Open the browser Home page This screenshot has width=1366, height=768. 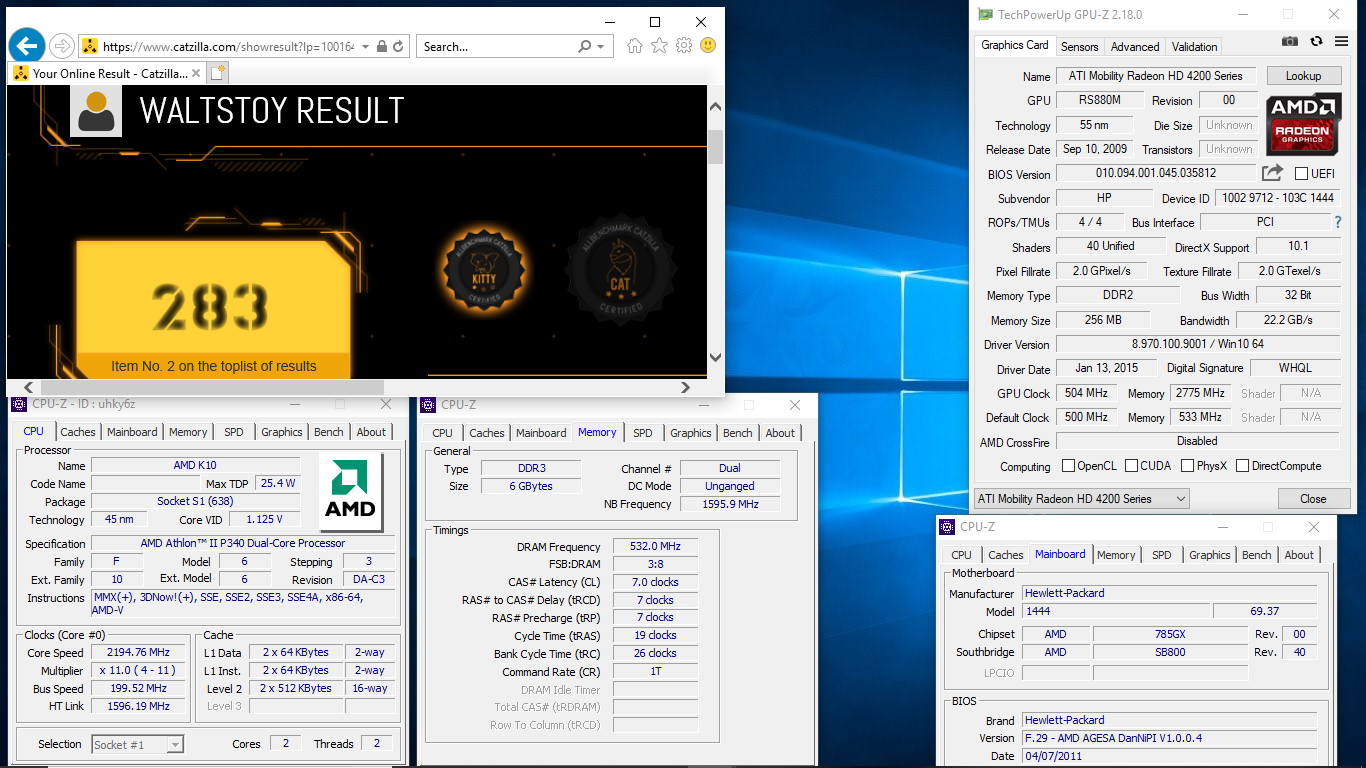click(634, 45)
